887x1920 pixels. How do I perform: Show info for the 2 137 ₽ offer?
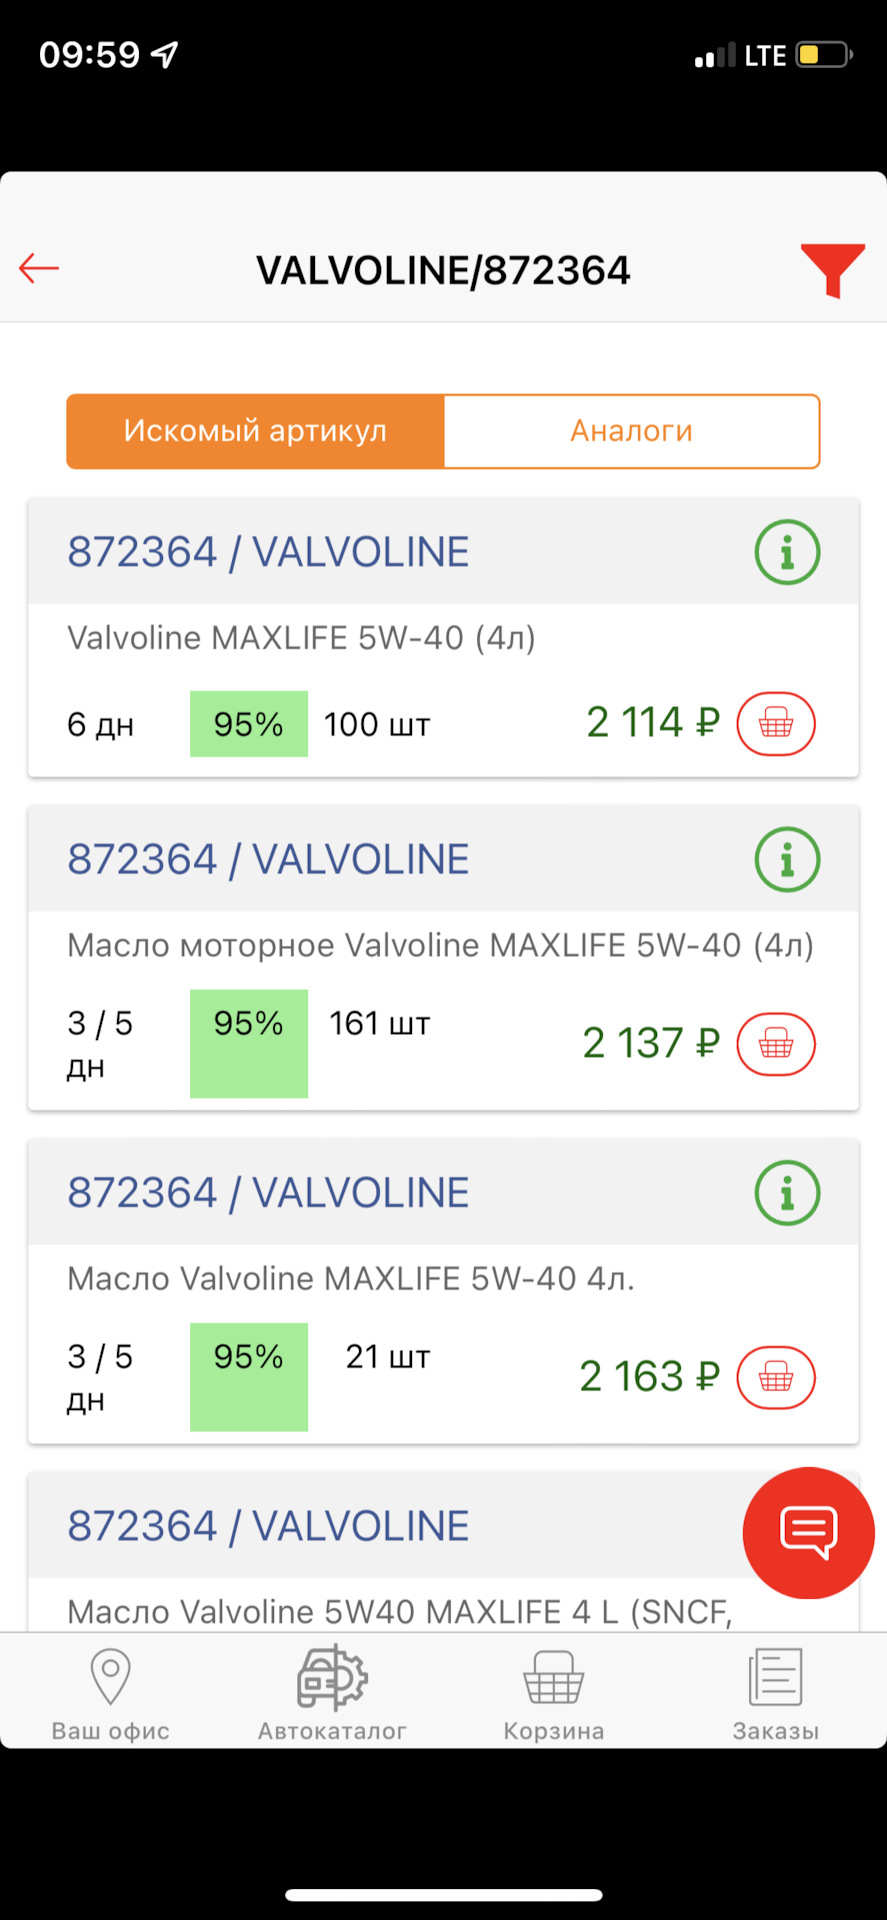click(787, 859)
